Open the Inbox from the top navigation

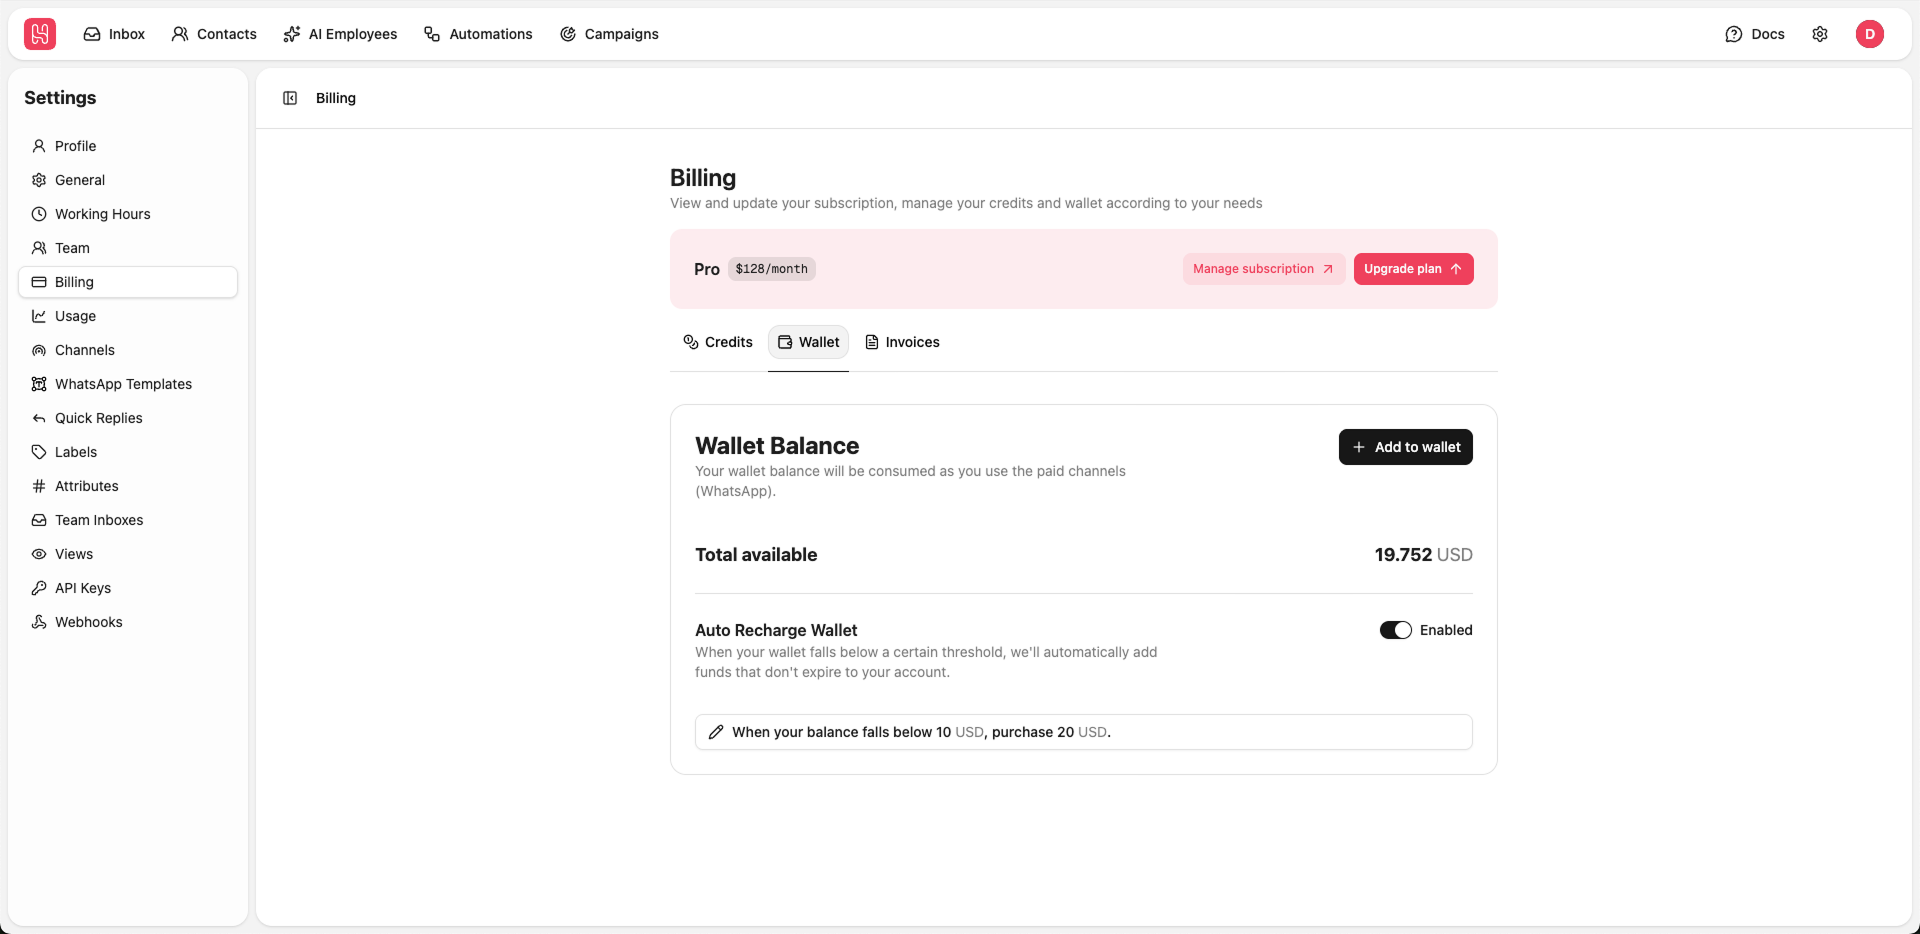point(113,34)
